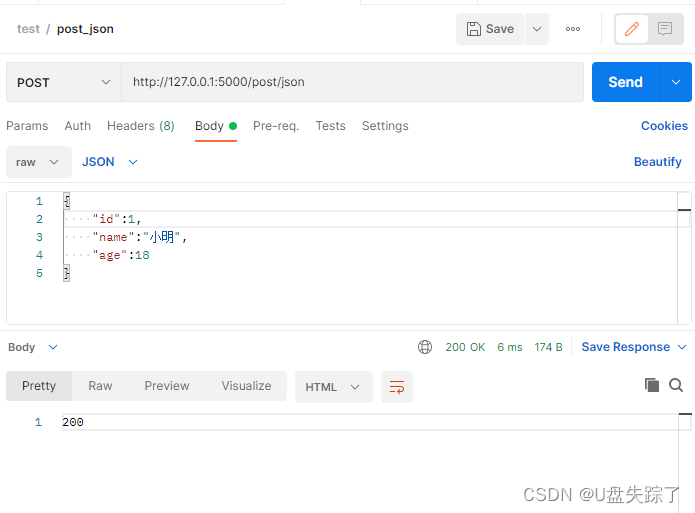The height and width of the screenshot is (513, 695).
Task: Select the Raw response view
Action: (100, 386)
